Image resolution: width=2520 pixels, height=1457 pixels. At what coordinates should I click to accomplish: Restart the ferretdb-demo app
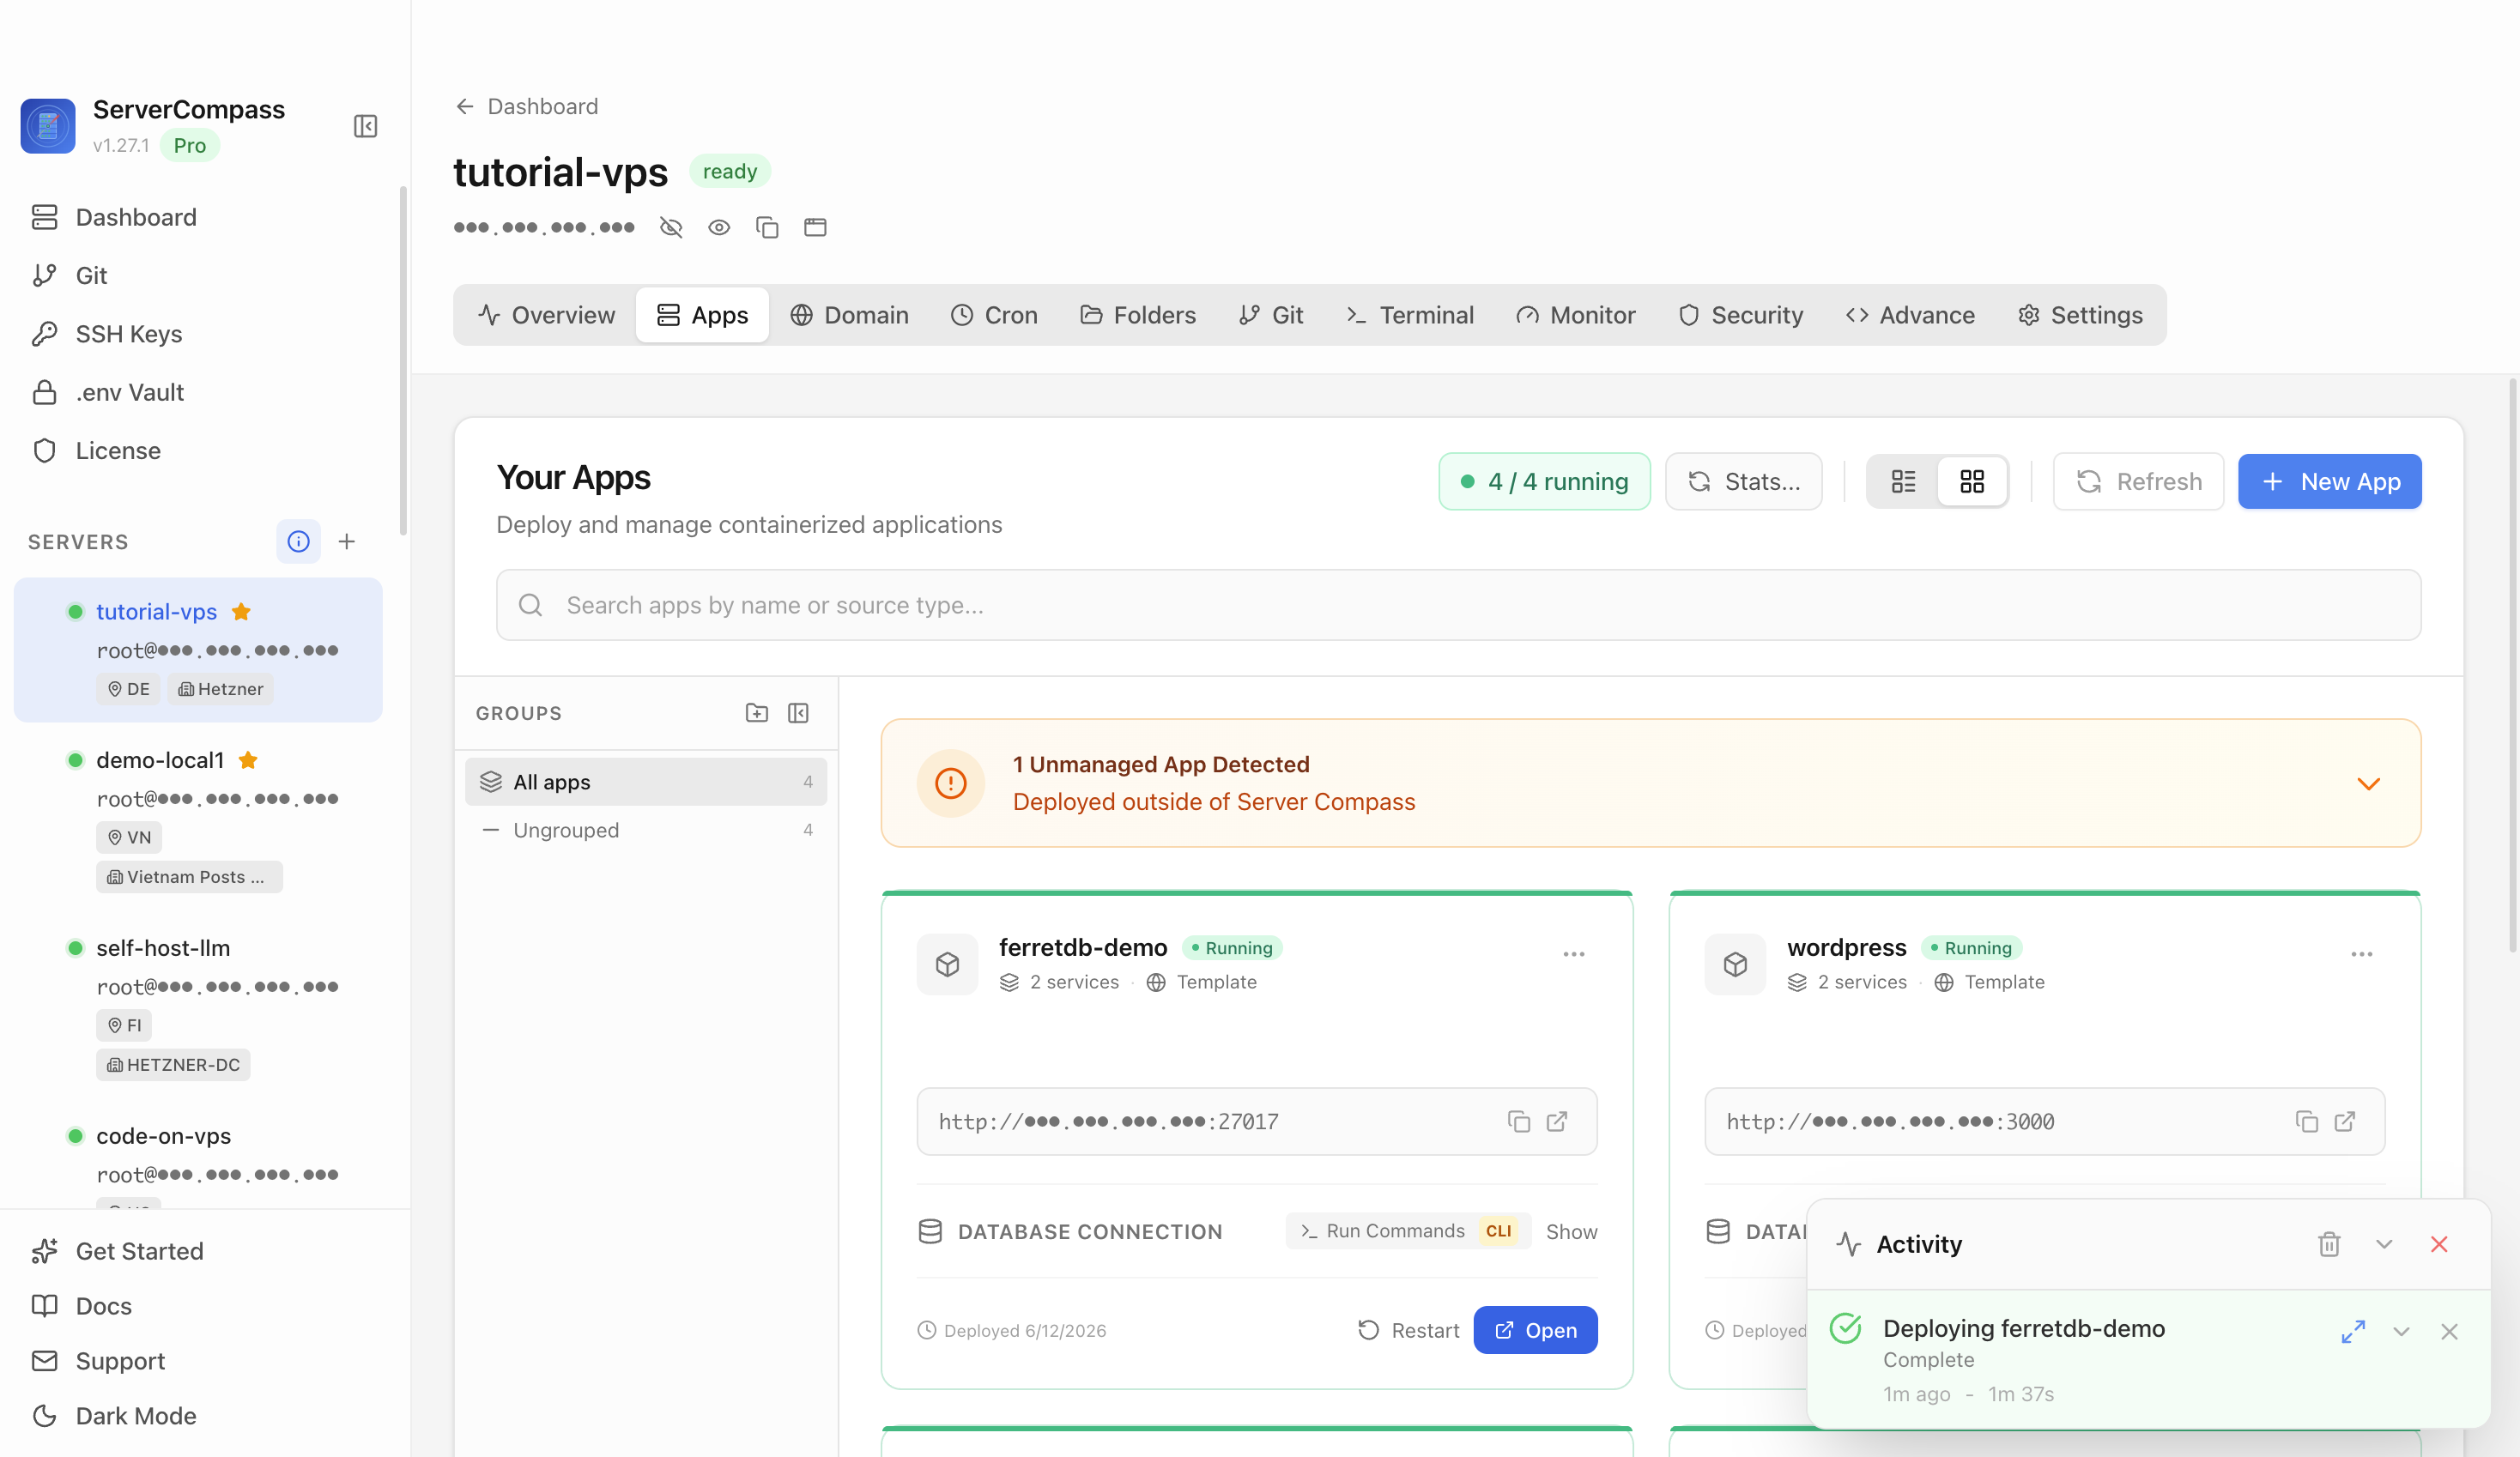[1408, 1330]
